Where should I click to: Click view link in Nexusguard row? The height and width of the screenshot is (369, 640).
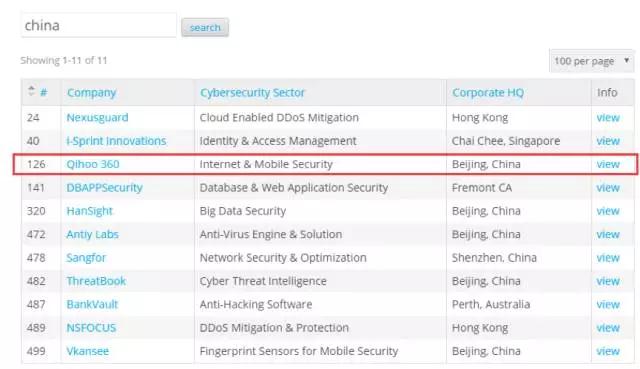[608, 118]
